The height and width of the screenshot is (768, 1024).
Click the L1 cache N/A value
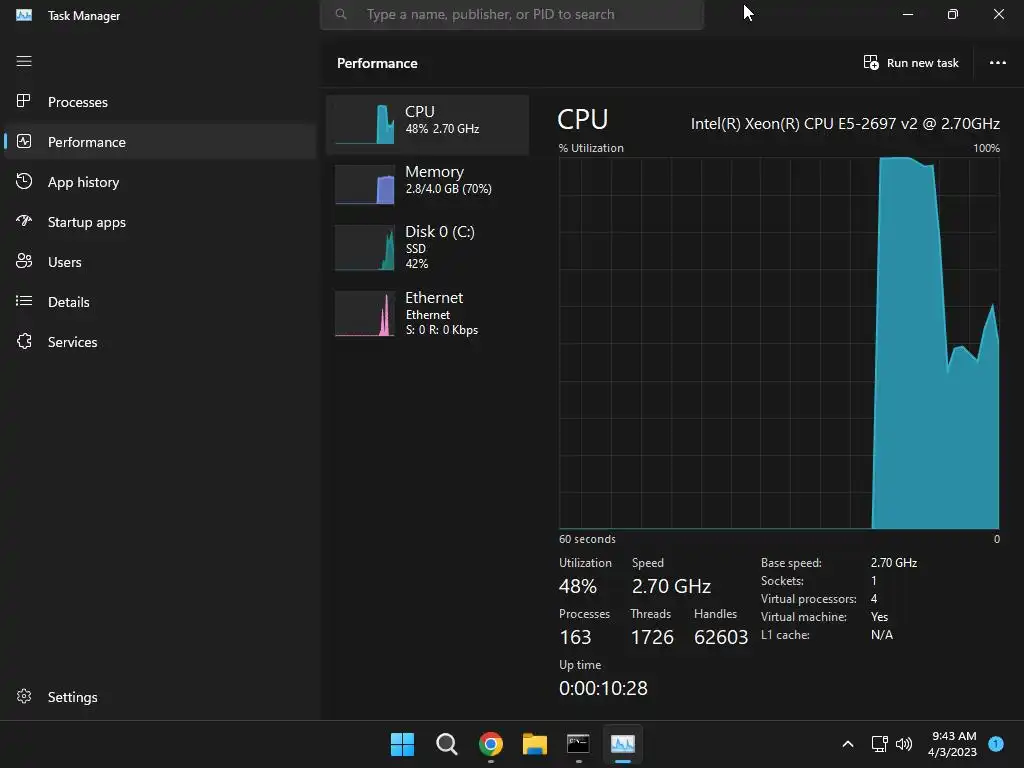click(x=882, y=635)
